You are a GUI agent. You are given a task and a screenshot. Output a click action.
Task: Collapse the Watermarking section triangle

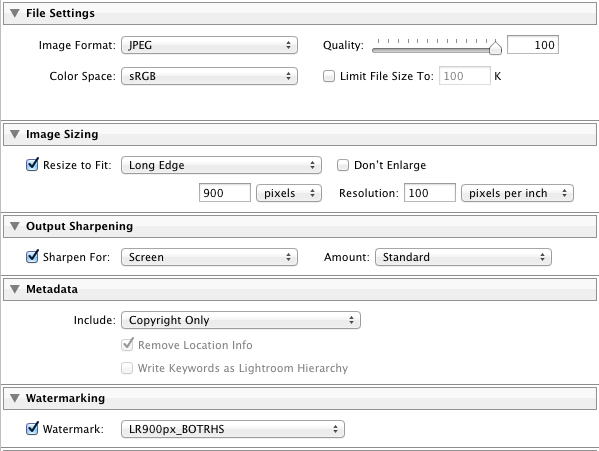pyautogui.click(x=15, y=398)
